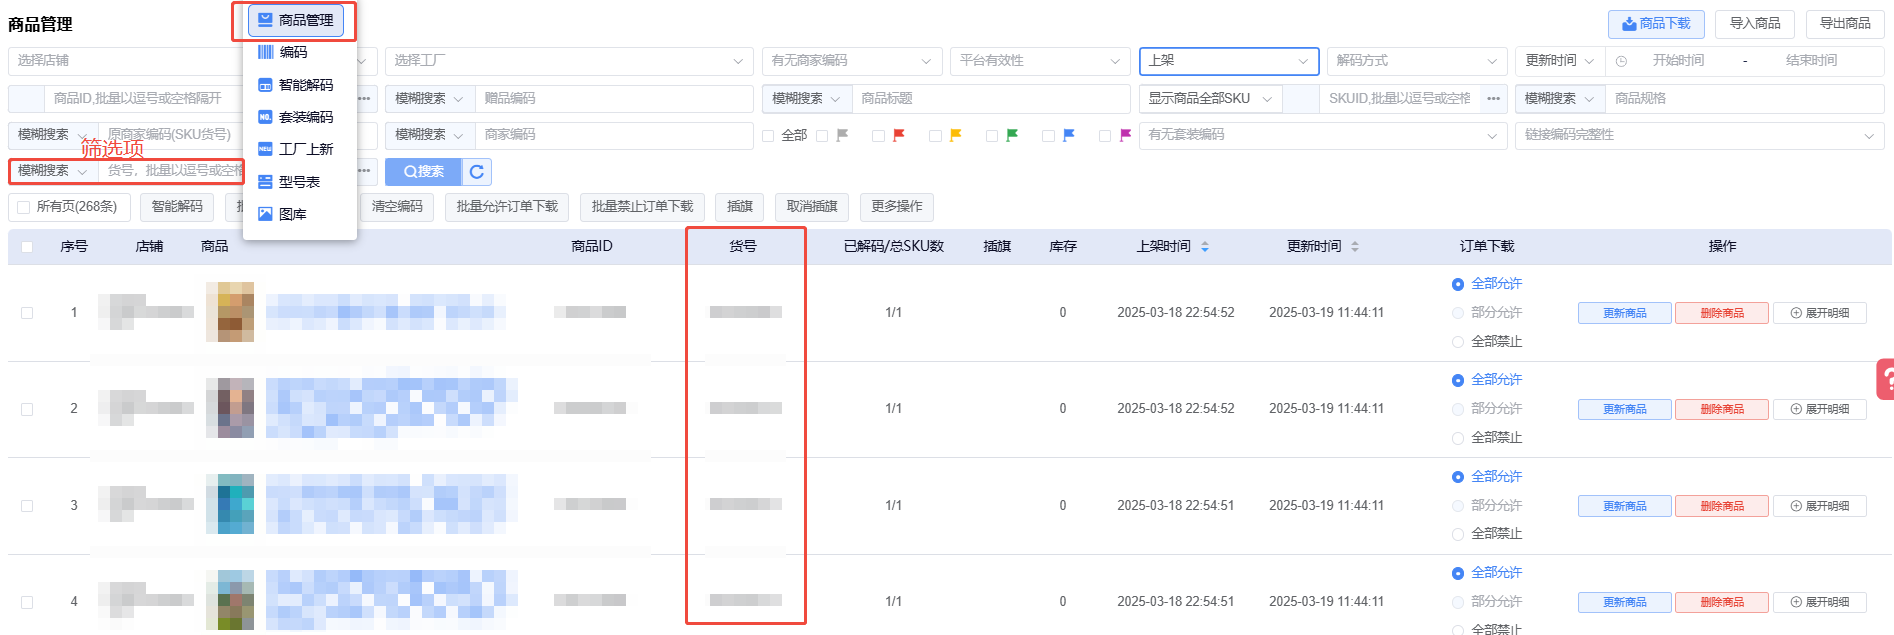This screenshot has width=1894, height=635.
Task: Click the ellipsis icon beside SKUID input
Action: (x=1493, y=99)
